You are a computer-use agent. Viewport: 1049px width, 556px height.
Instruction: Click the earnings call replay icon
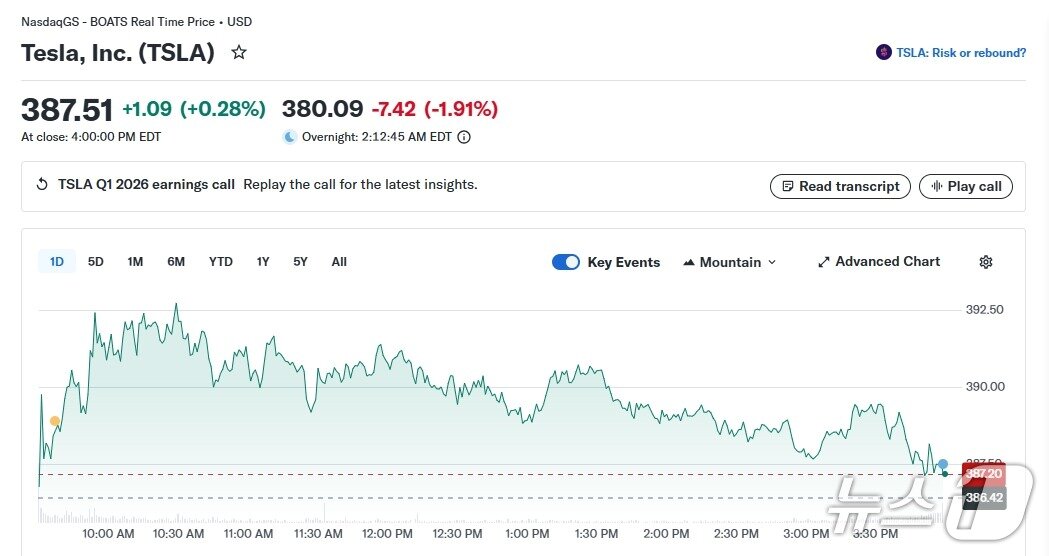[x=42, y=185]
